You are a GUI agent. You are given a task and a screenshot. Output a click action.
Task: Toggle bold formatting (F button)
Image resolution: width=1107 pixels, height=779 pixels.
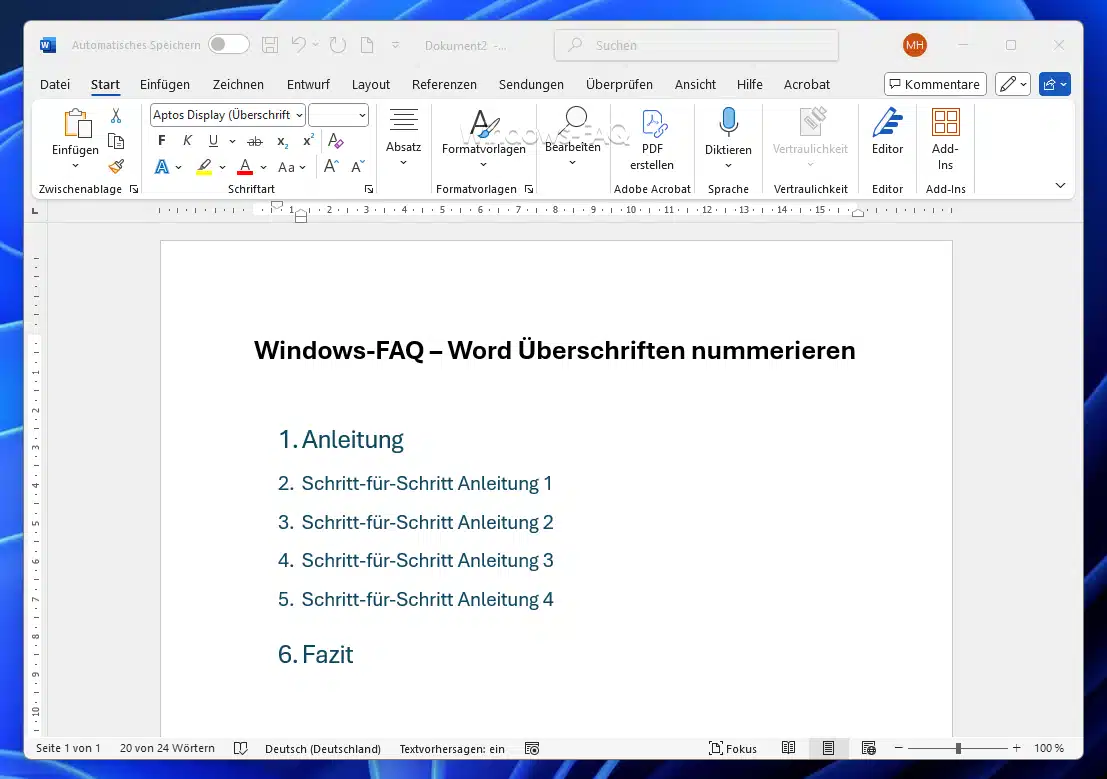[x=162, y=141]
